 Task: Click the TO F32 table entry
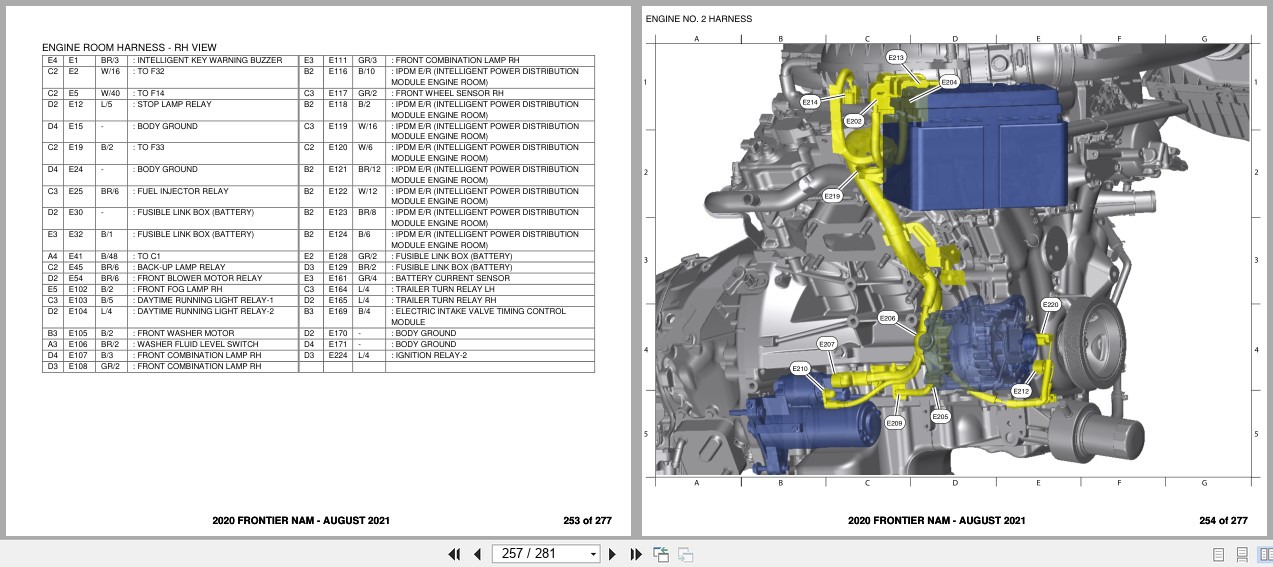click(148, 71)
